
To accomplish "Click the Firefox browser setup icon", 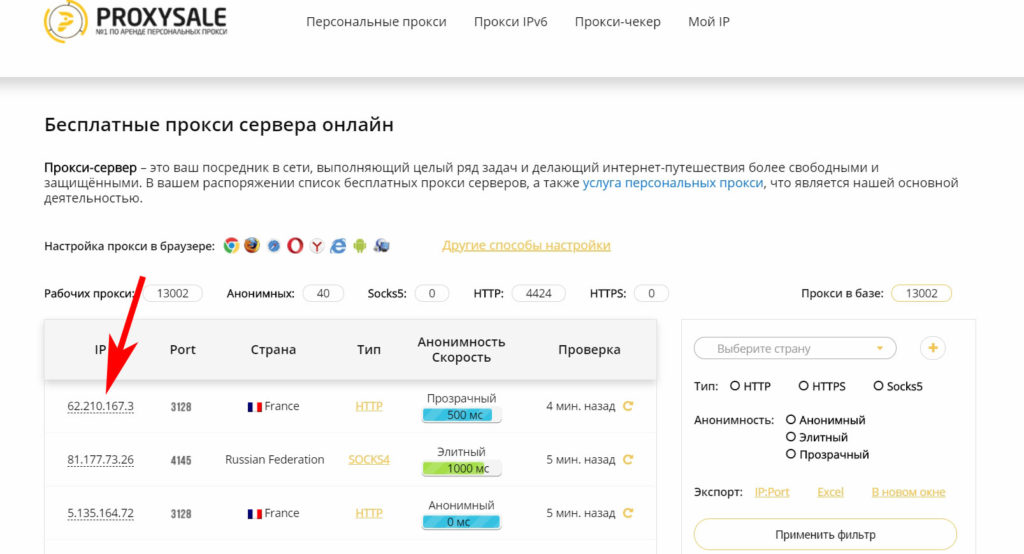I will click(252, 245).
